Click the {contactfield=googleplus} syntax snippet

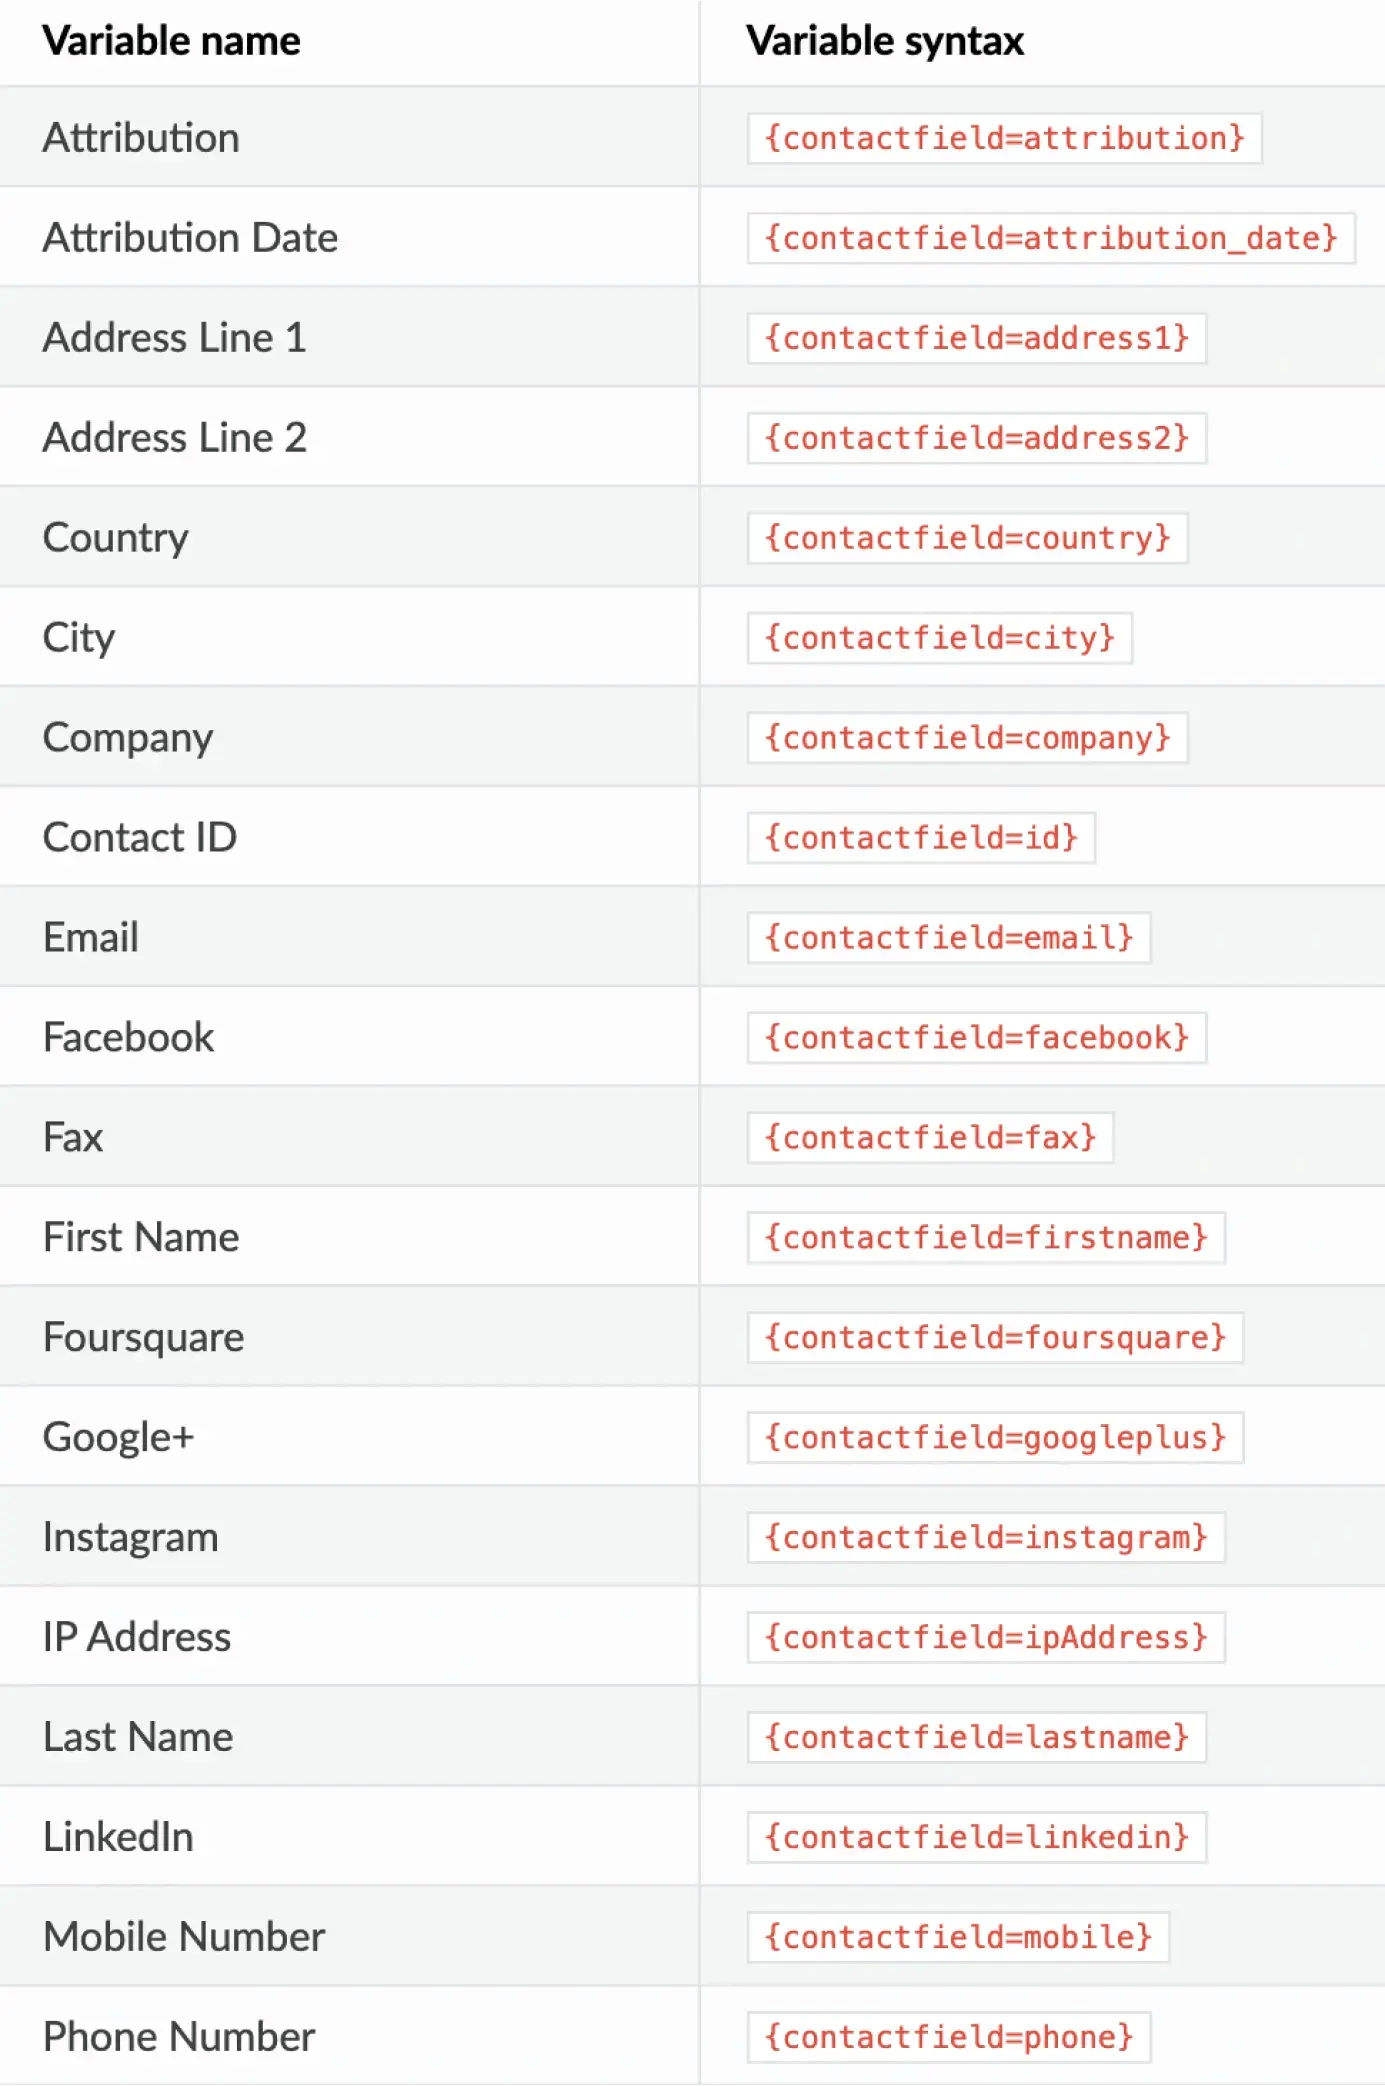[995, 1437]
